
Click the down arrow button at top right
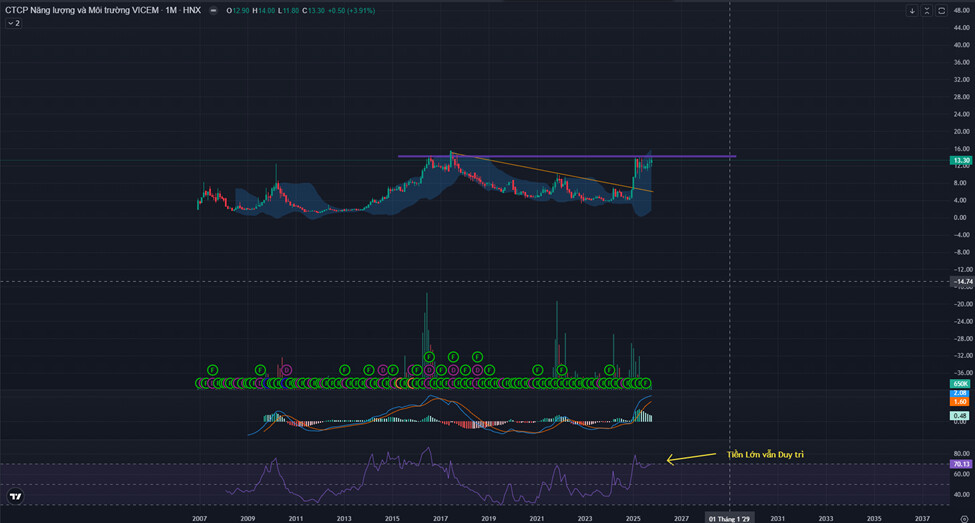[x=911, y=11]
